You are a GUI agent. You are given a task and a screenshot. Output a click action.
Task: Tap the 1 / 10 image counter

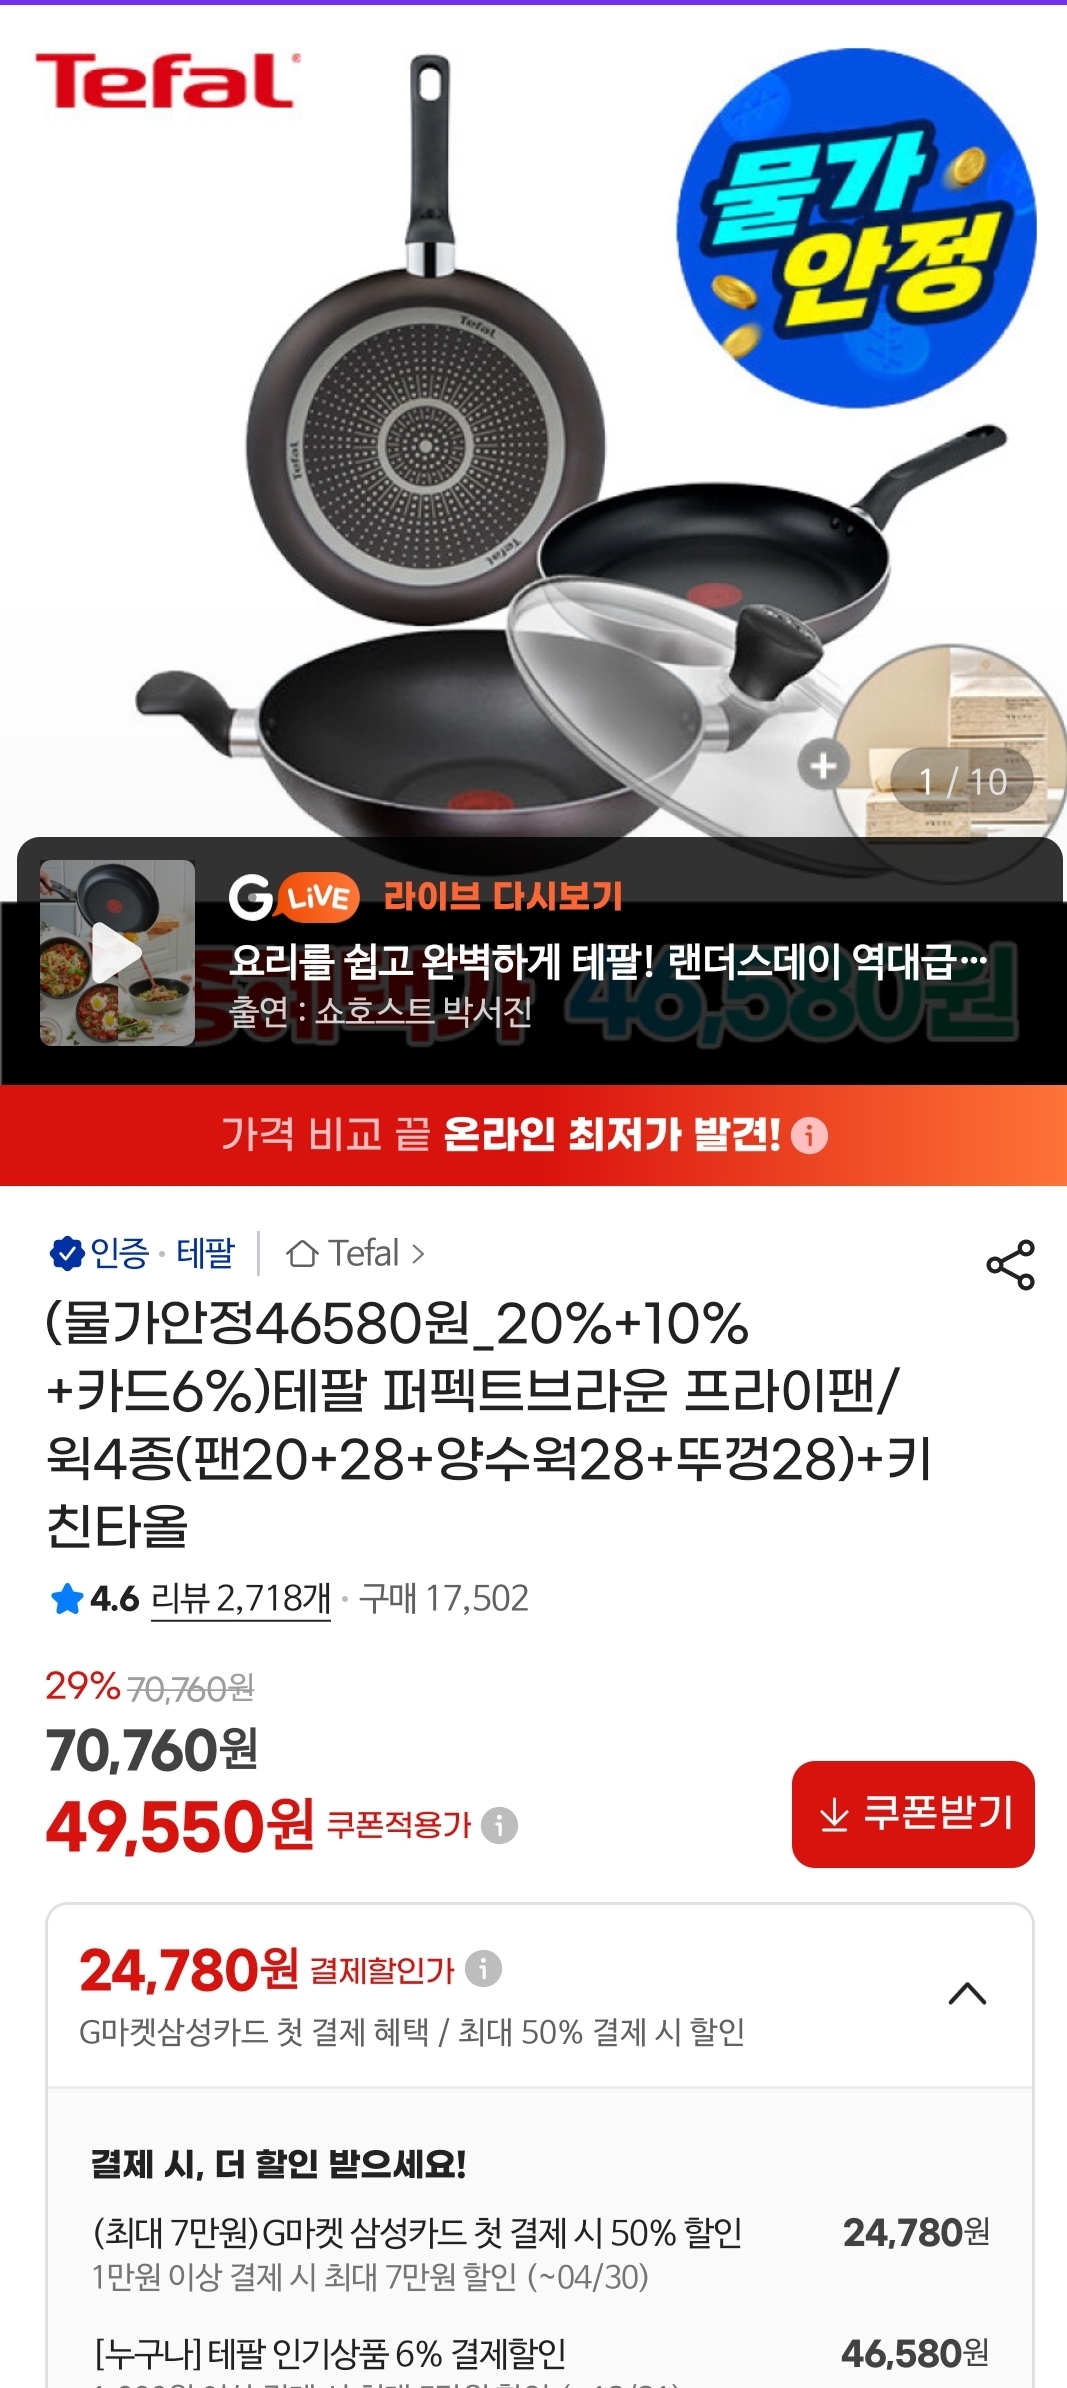(x=962, y=781)
